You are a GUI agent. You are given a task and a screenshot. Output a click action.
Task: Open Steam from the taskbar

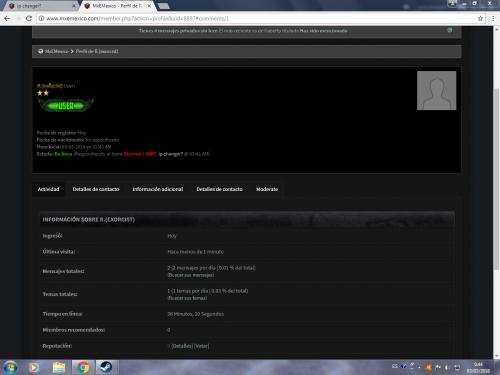106,367
